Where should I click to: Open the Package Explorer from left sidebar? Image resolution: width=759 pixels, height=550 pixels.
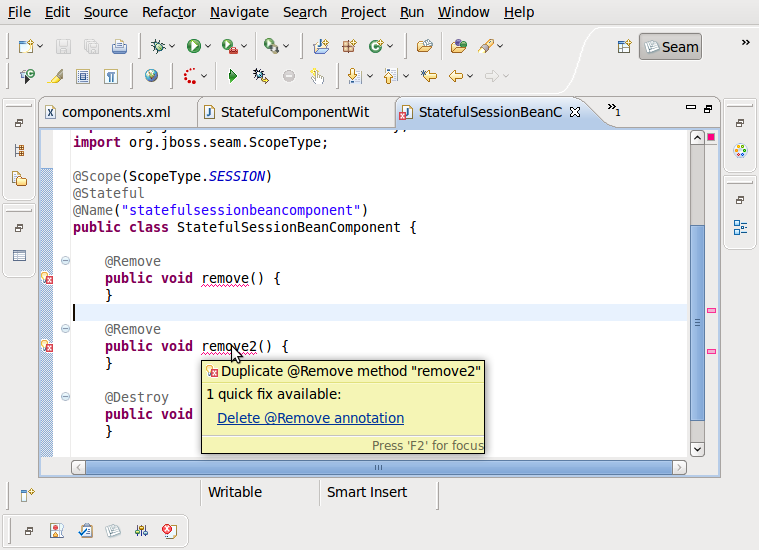pyautogui.click(x=19, y=179)
